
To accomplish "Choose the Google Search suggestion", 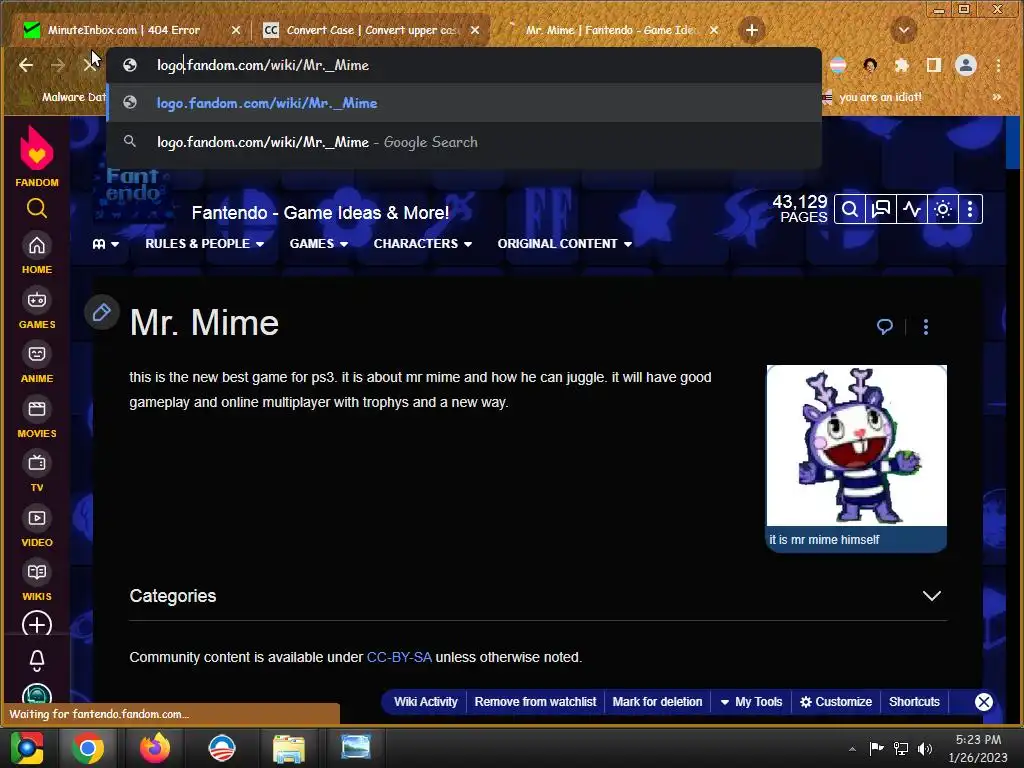I will pos(464,142).
